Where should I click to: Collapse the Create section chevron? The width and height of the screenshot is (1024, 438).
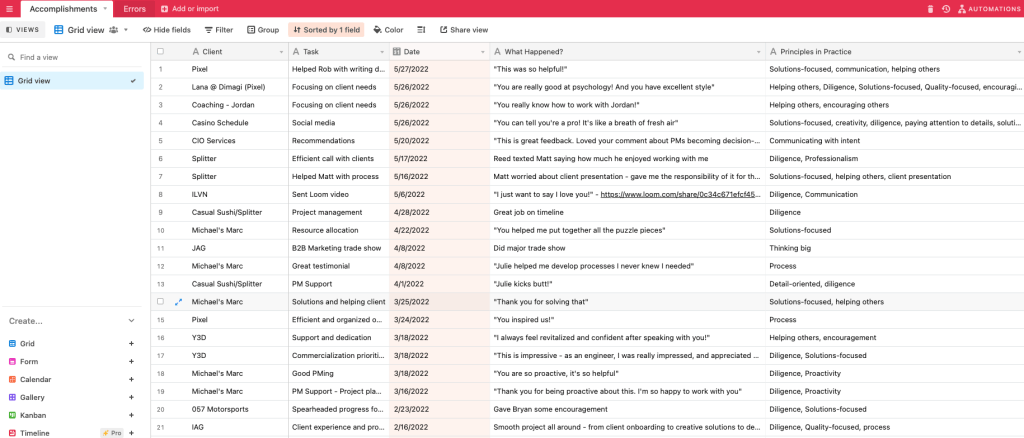131,321
